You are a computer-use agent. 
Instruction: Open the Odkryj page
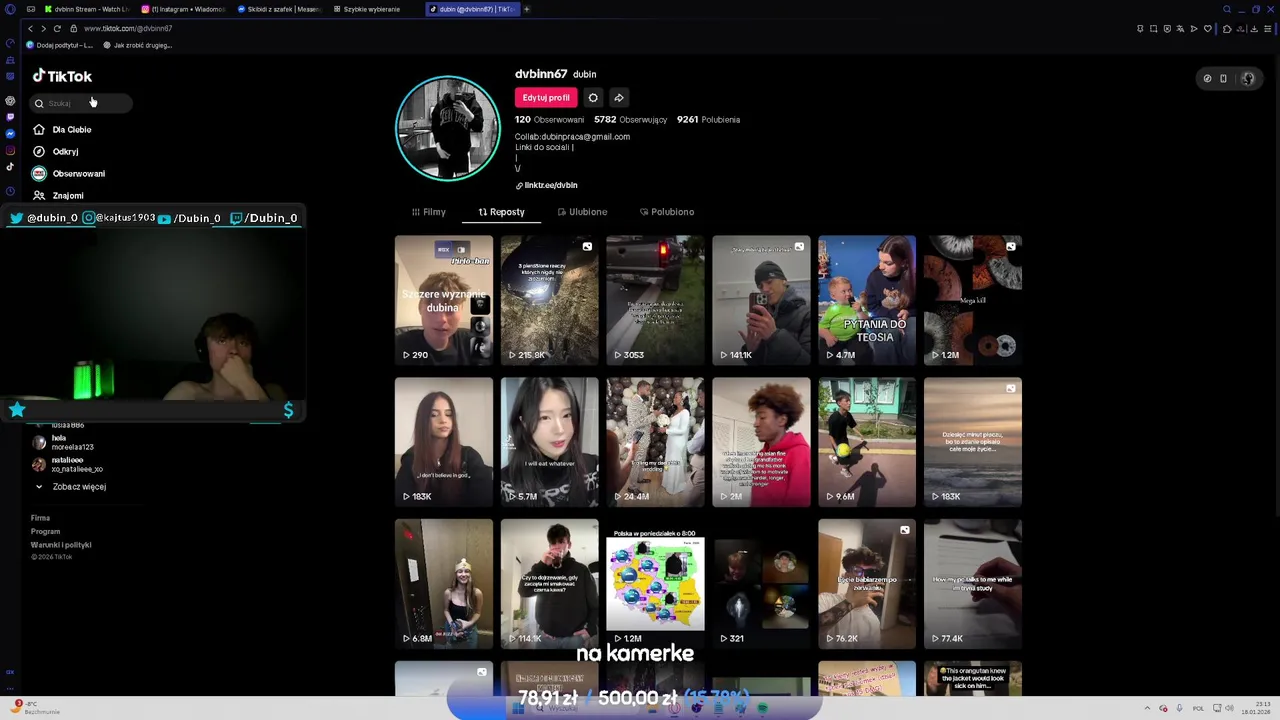(56, 152)
